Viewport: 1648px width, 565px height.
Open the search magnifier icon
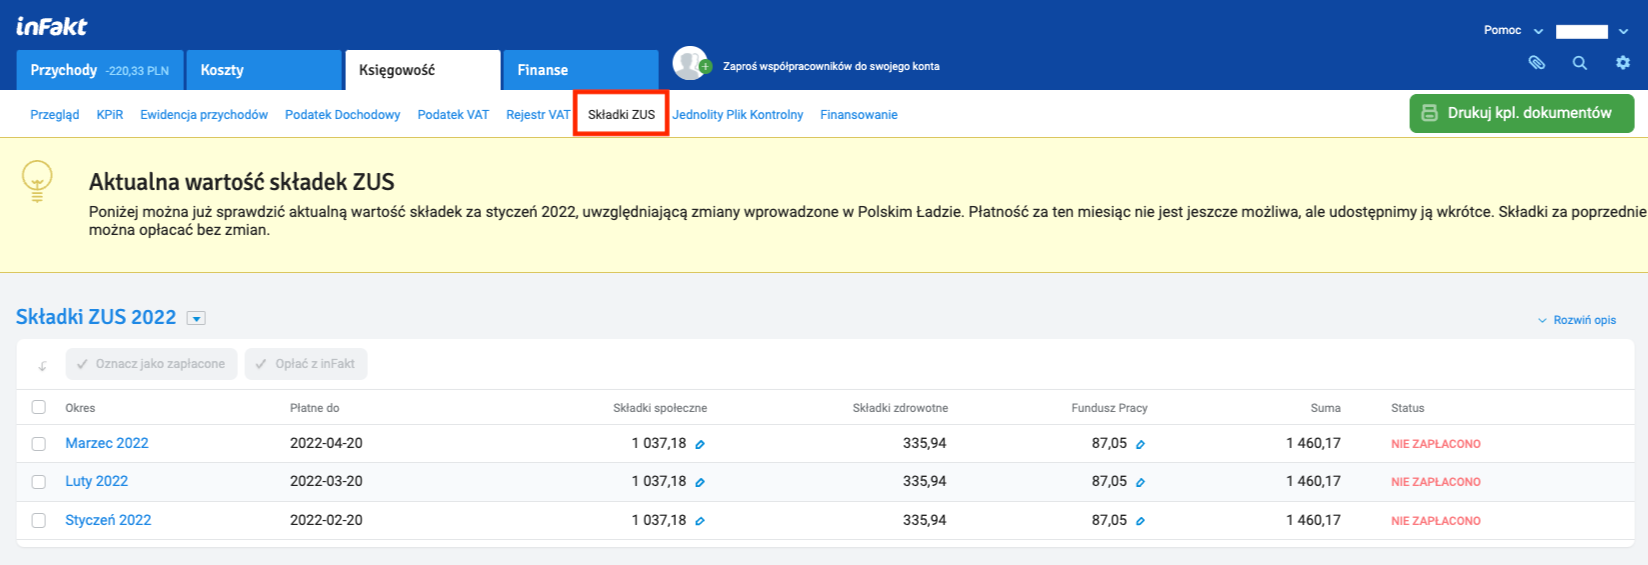coord(1580,63)
